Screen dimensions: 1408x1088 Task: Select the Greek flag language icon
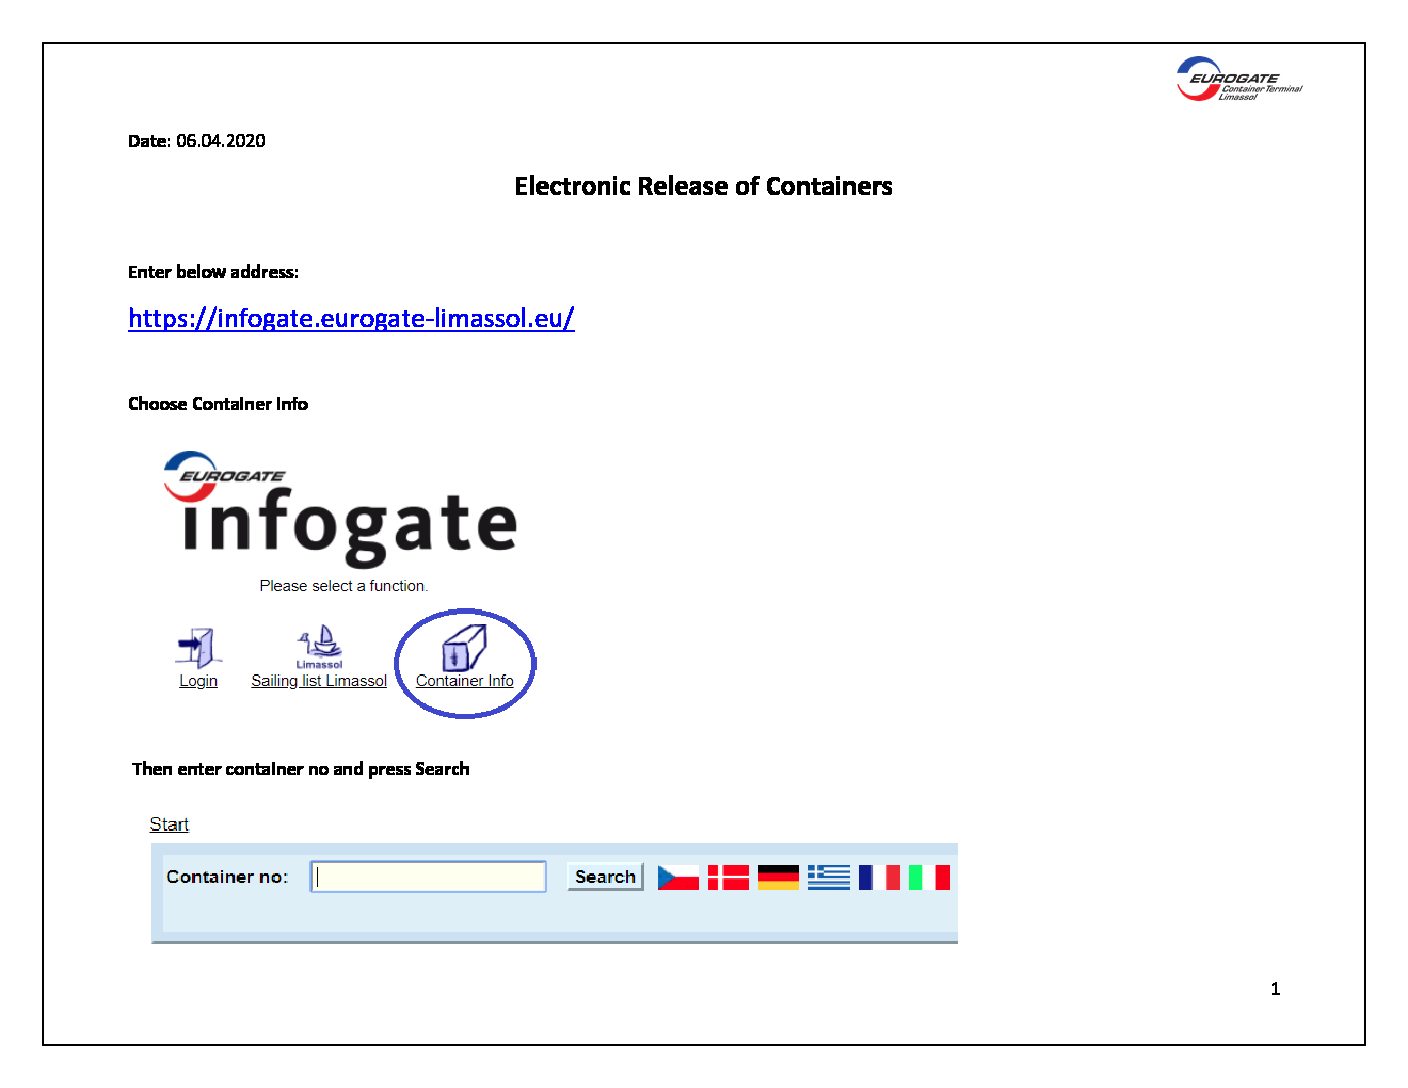coord(829,877)
